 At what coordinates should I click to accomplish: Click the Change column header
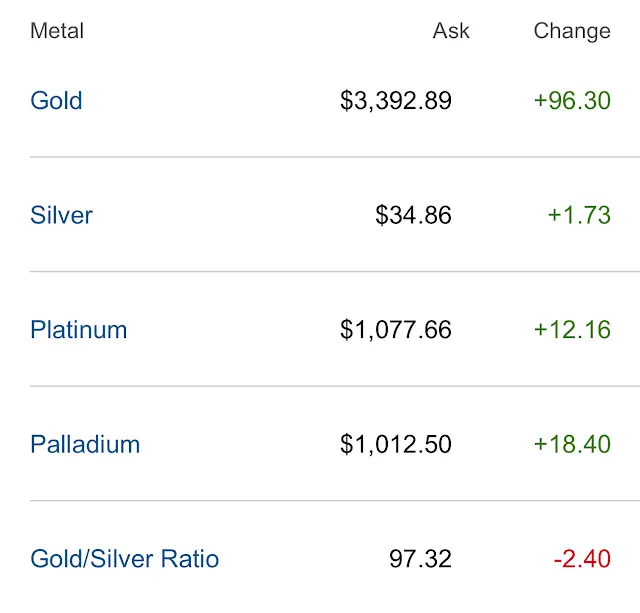point(572,32)
